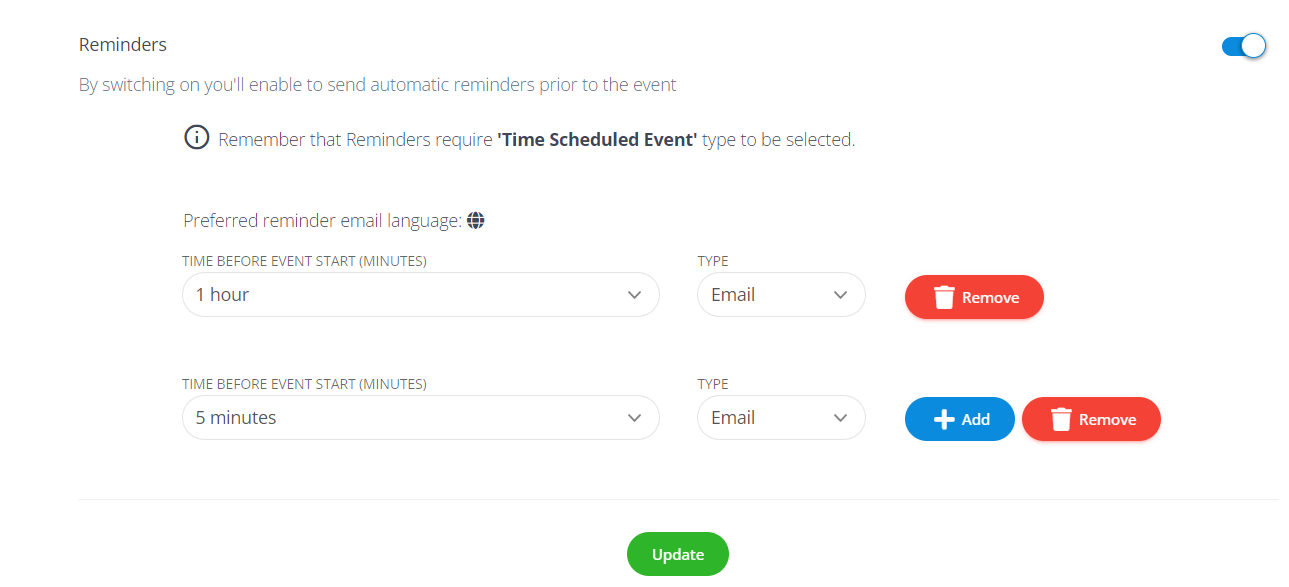Click the plus icon on the Add button
The height and width of the screenshot is (587, 1289).
click(944, 419)
